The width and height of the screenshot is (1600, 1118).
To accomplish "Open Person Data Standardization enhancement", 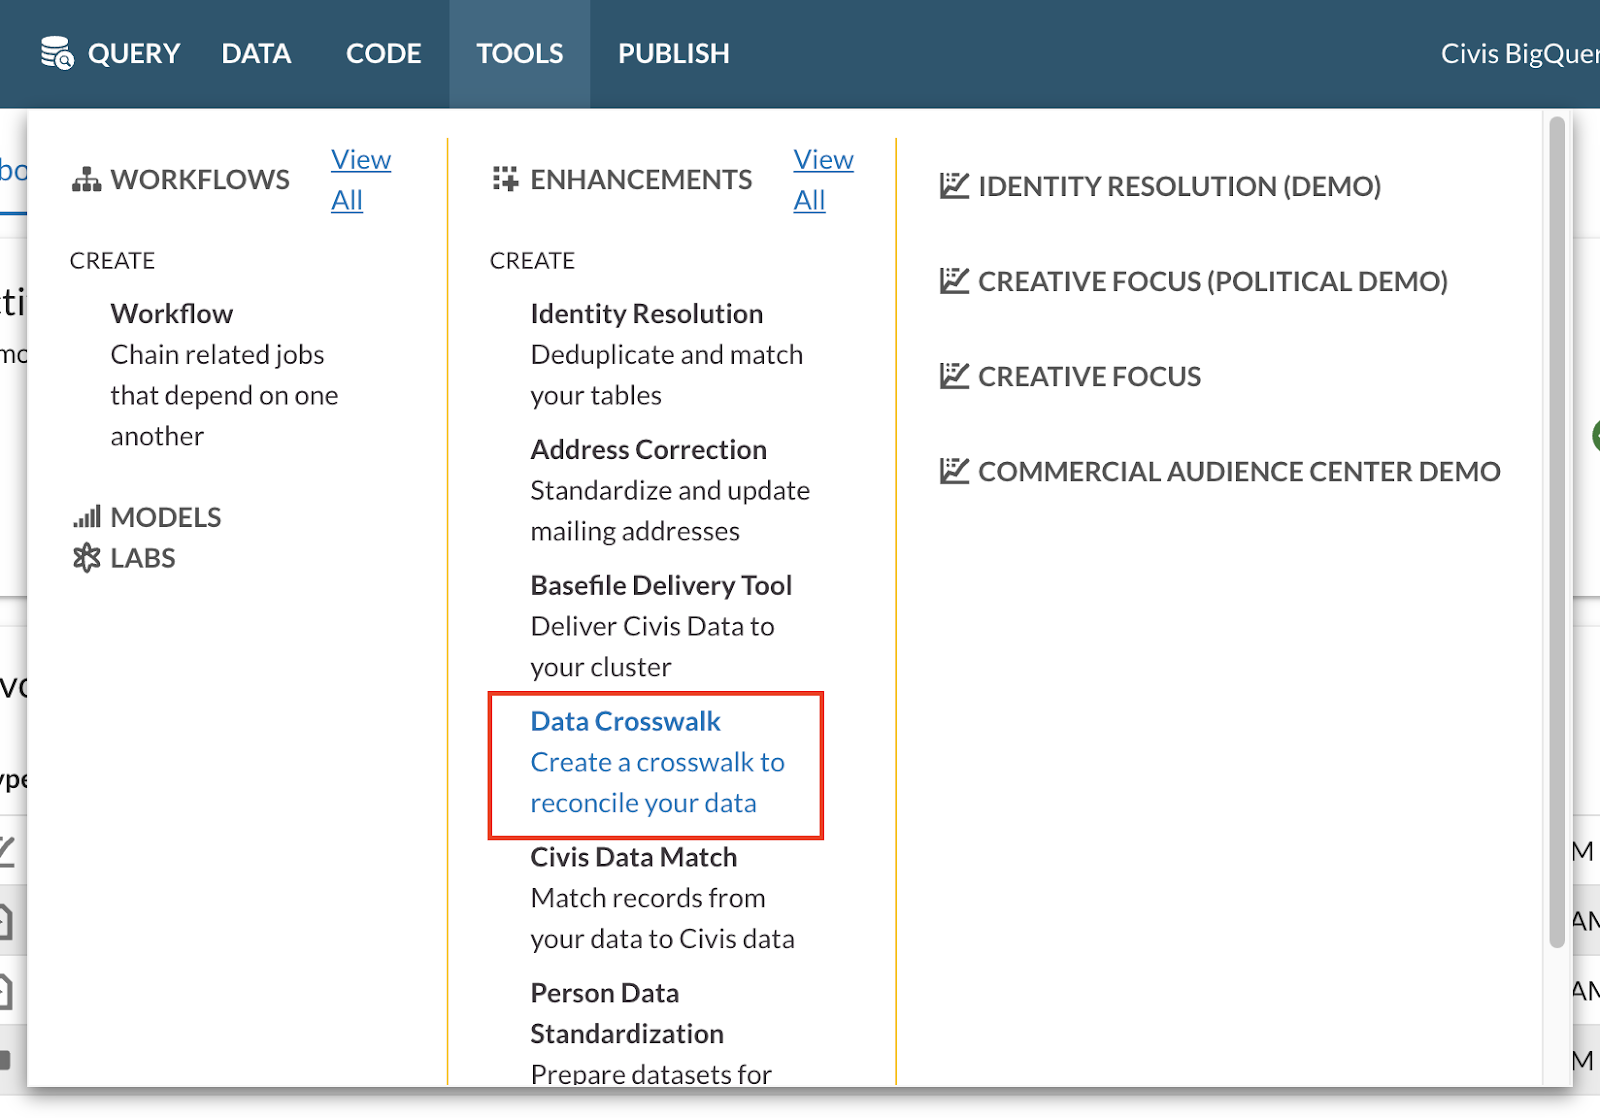I will point(627,1014).
